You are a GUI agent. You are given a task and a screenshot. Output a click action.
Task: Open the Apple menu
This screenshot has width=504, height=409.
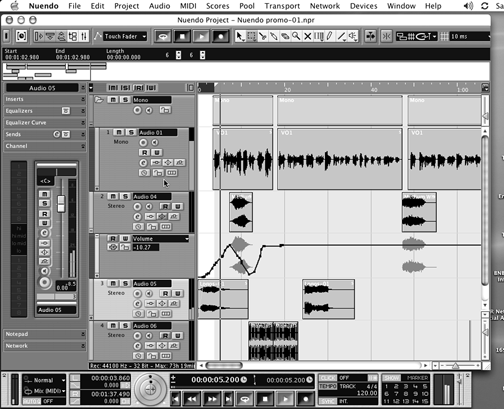coord(15,6)
